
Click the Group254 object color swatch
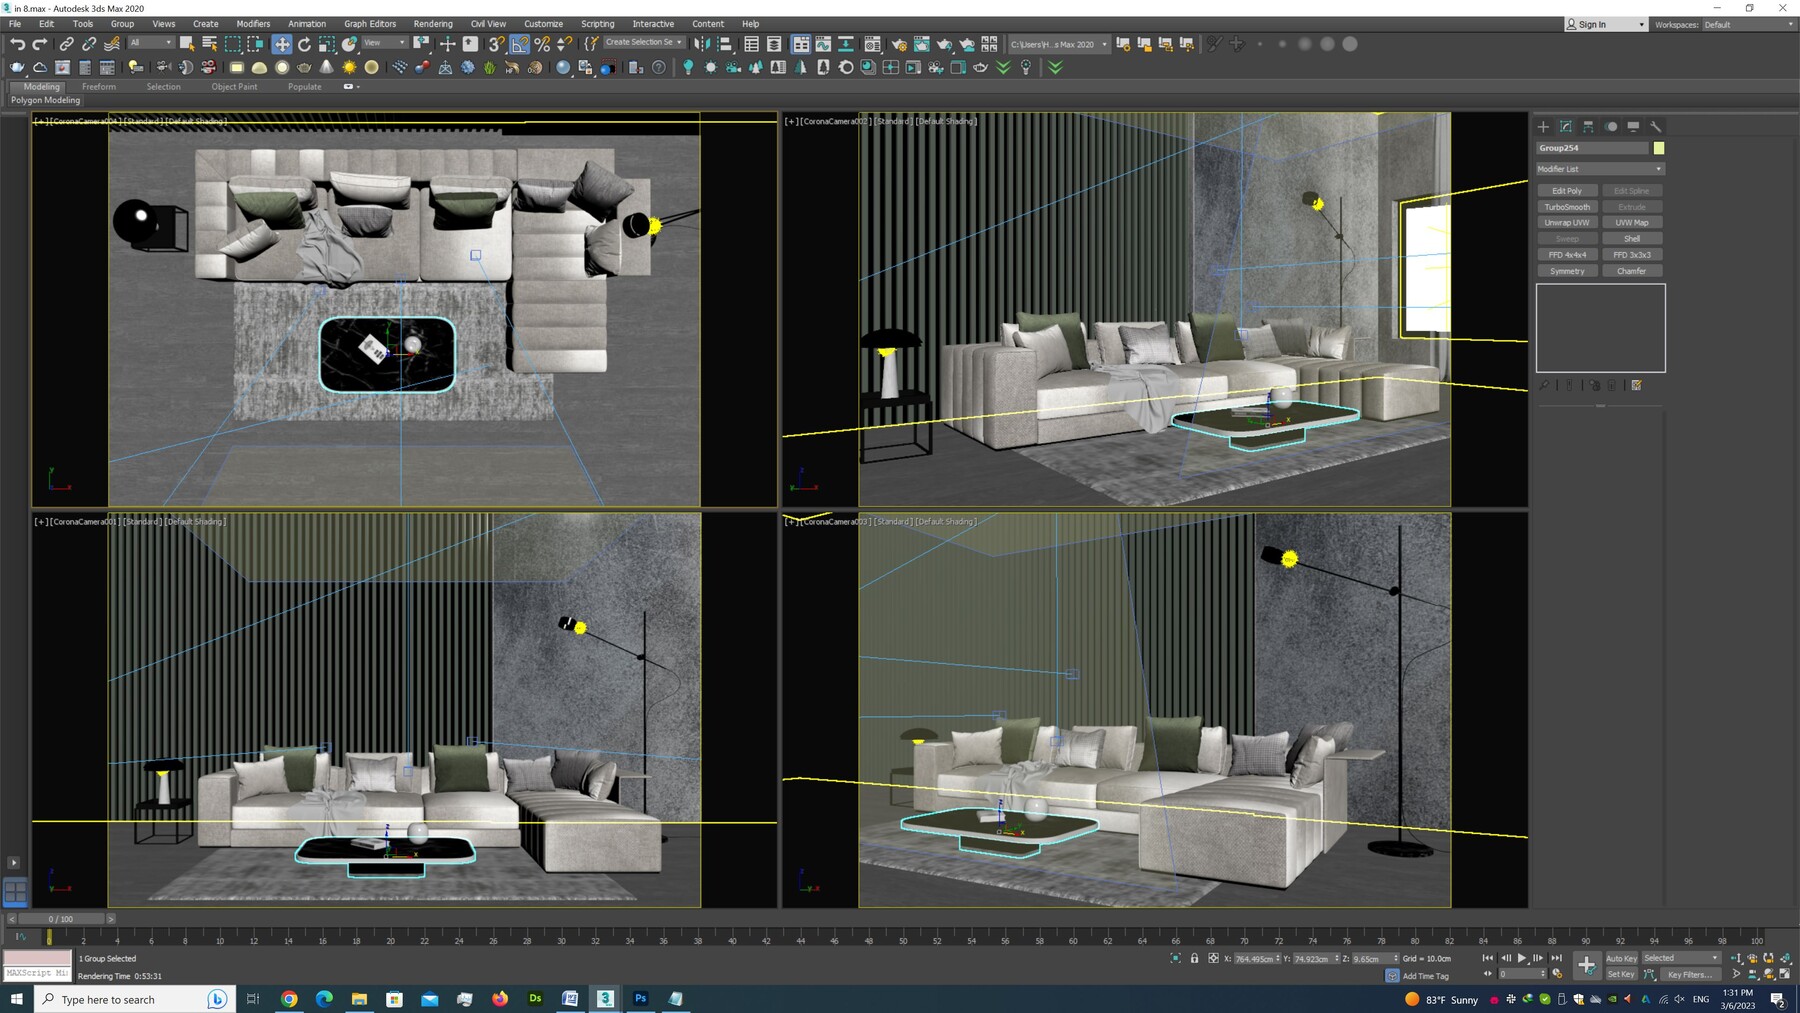click(x=1659, y=148)
